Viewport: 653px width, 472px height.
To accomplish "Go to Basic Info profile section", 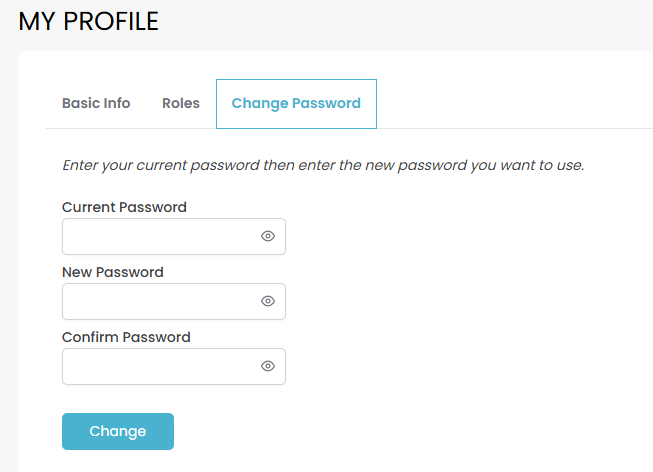I will pyautogui.click(x=96, y=103).
